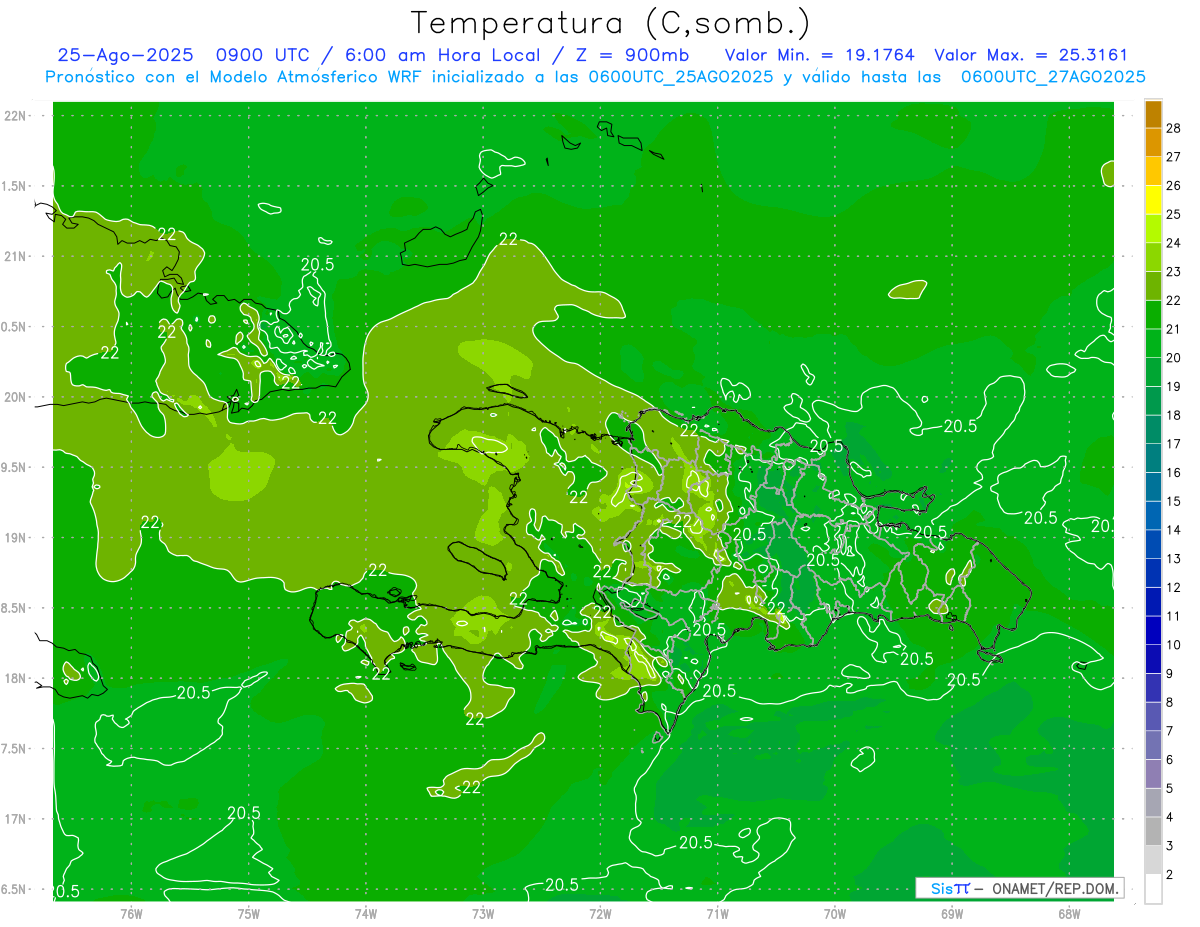Click the legend value '10'
This screenshot has height=927, width=1200.
1174,644
